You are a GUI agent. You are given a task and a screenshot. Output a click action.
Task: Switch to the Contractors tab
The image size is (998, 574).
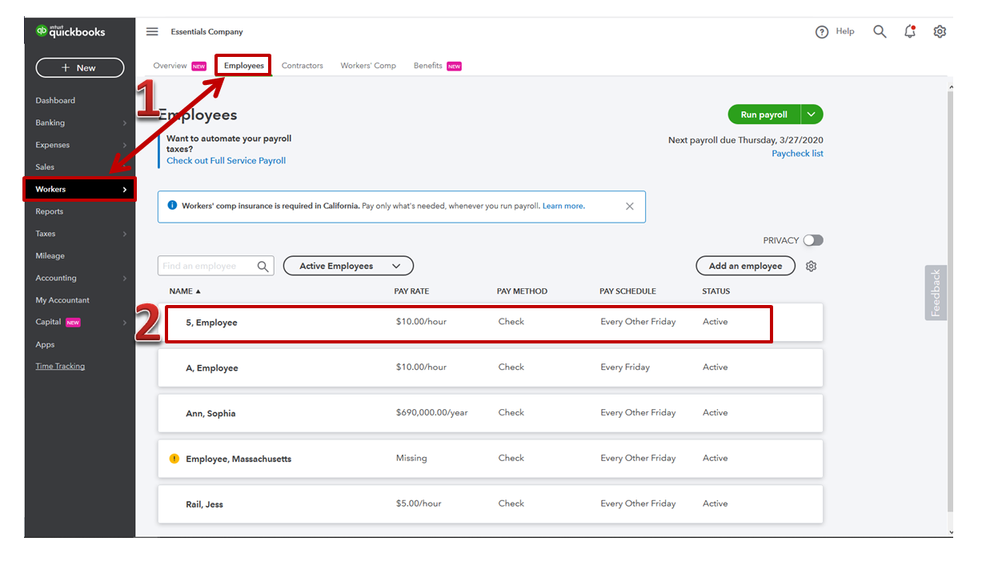[x=302, y=66]
